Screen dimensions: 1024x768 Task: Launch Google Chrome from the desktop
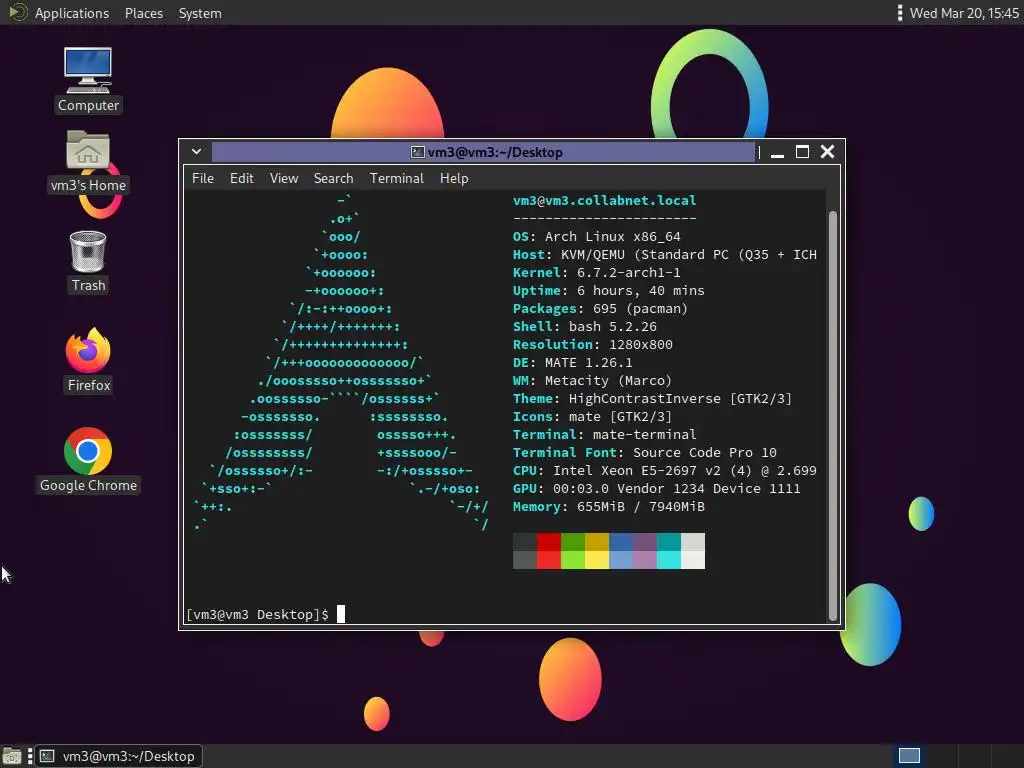click(x=88, y=460)
